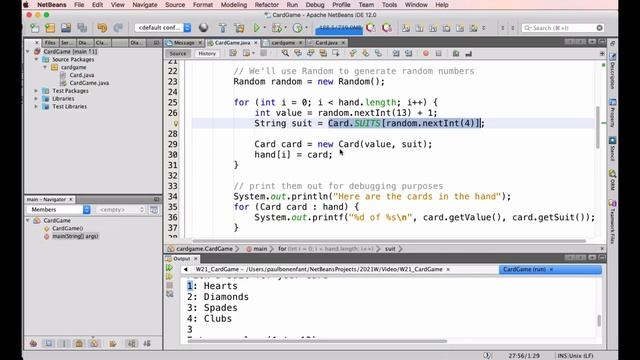
Task: Click the Stop Macro Recording icon
Action: (438, 53)
